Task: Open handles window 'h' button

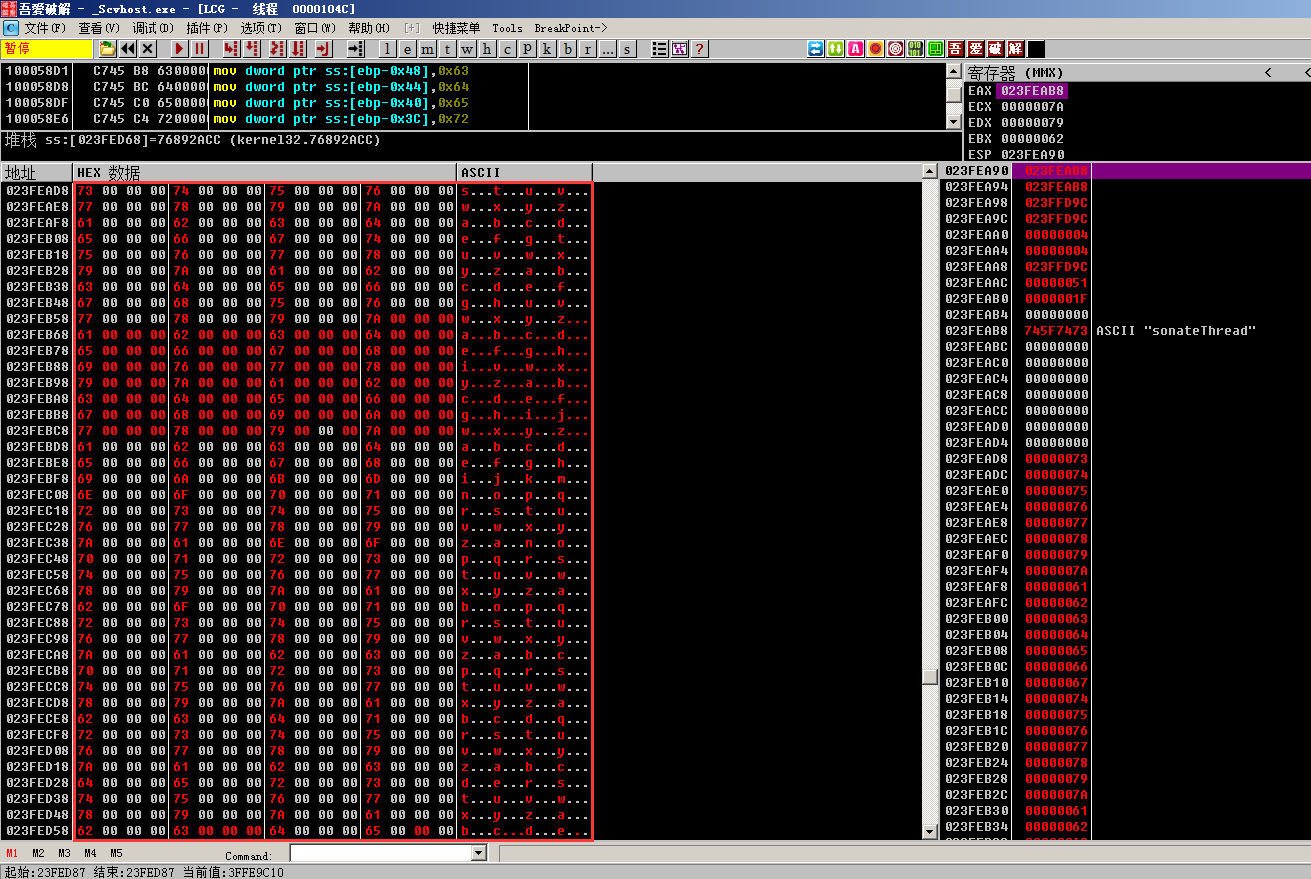Action: coord(487,49)
